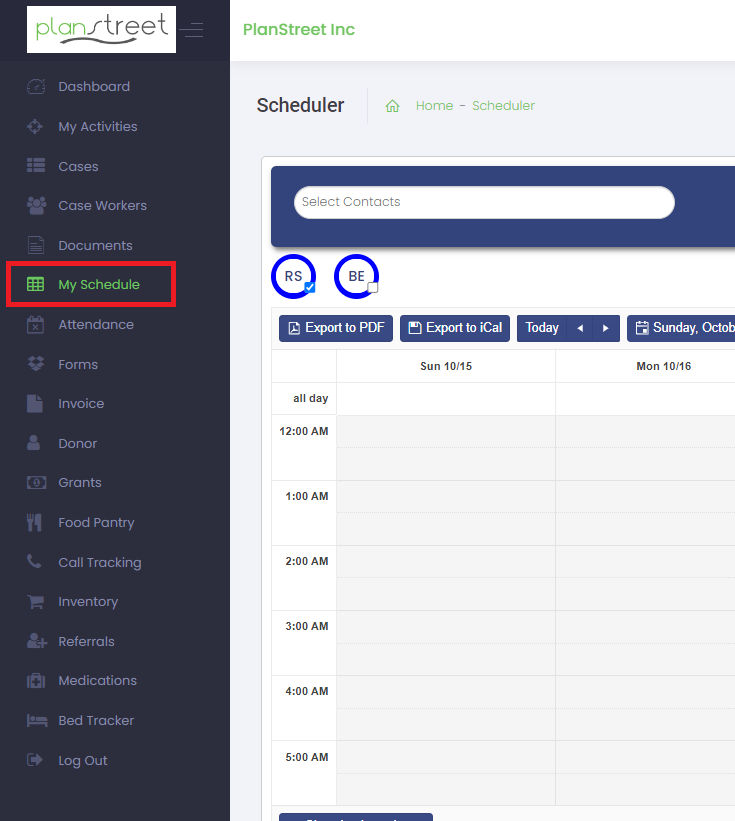Go to previous week arrow
Screen dimensions: 735x821
point(580,328)
